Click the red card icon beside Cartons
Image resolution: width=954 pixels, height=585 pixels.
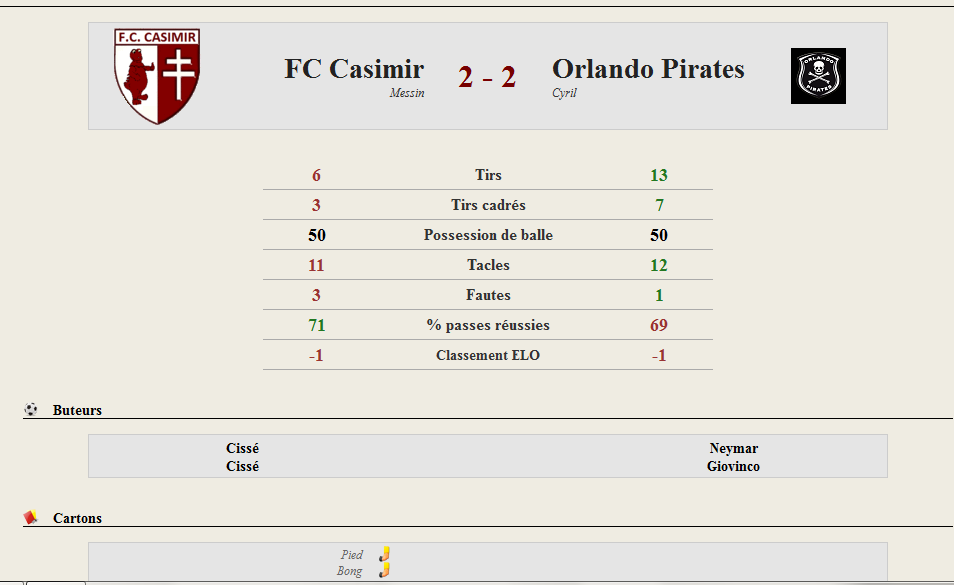click(x=30, y=517)
